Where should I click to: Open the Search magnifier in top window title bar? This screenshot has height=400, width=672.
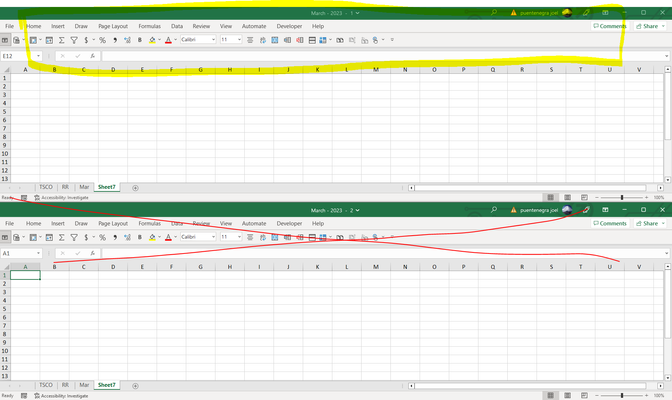[494, 12]
